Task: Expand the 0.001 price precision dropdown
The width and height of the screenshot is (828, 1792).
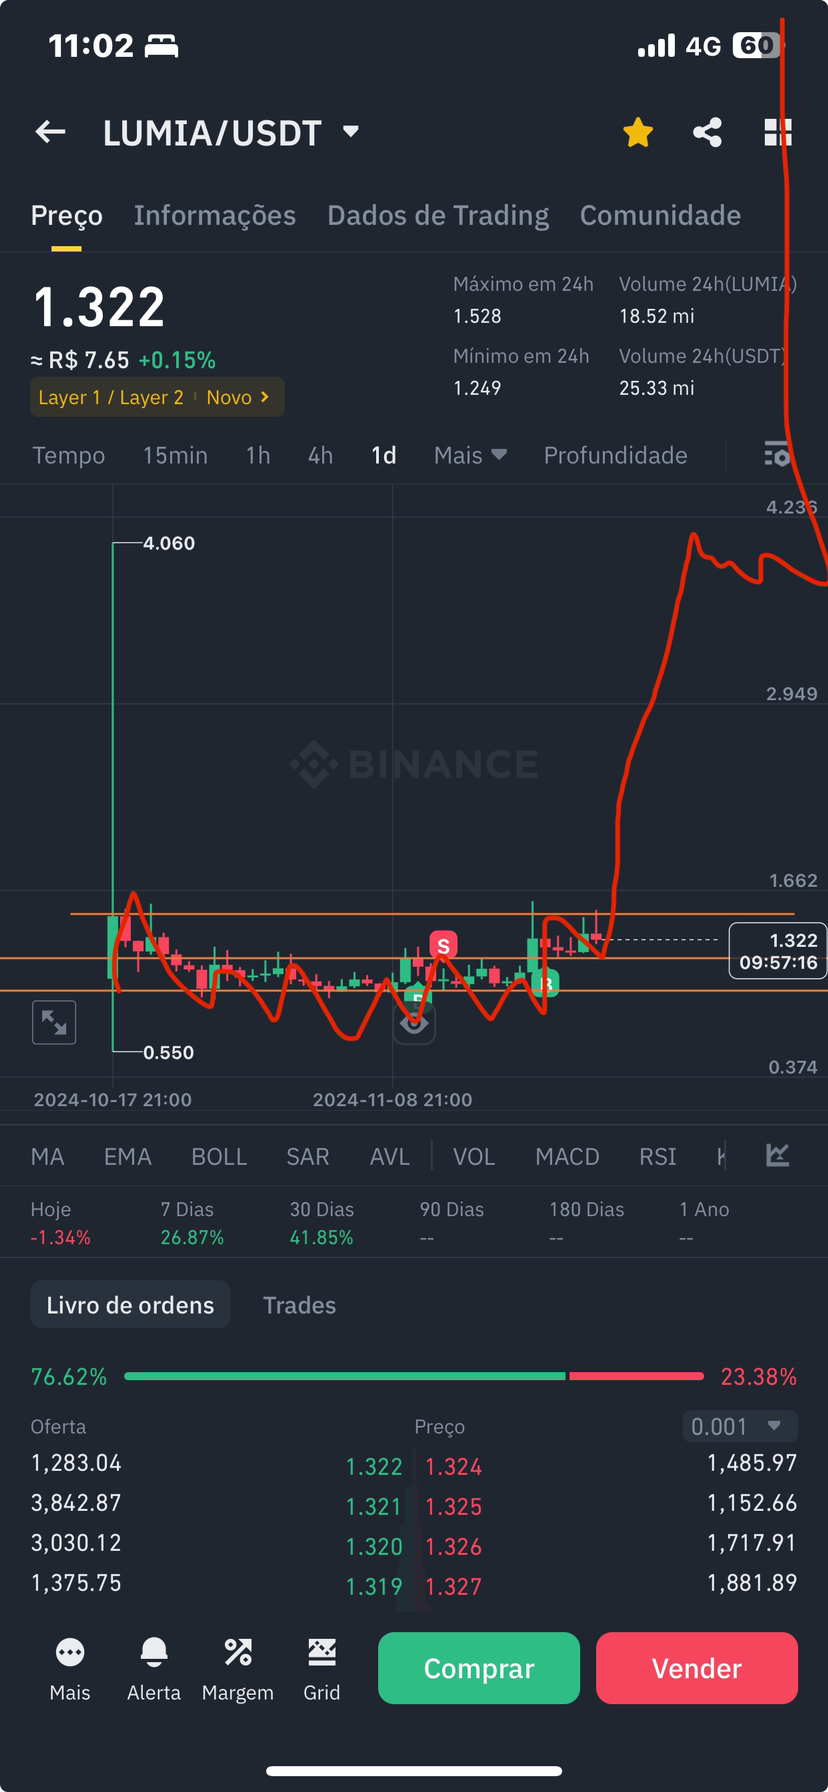Action: point(739,1426)
